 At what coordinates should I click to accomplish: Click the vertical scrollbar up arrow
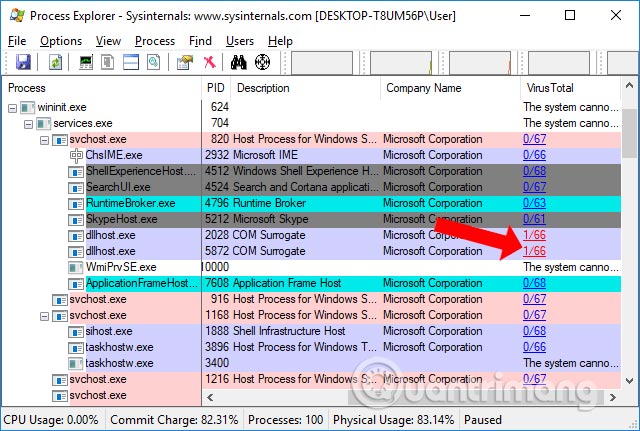(629, 86)
